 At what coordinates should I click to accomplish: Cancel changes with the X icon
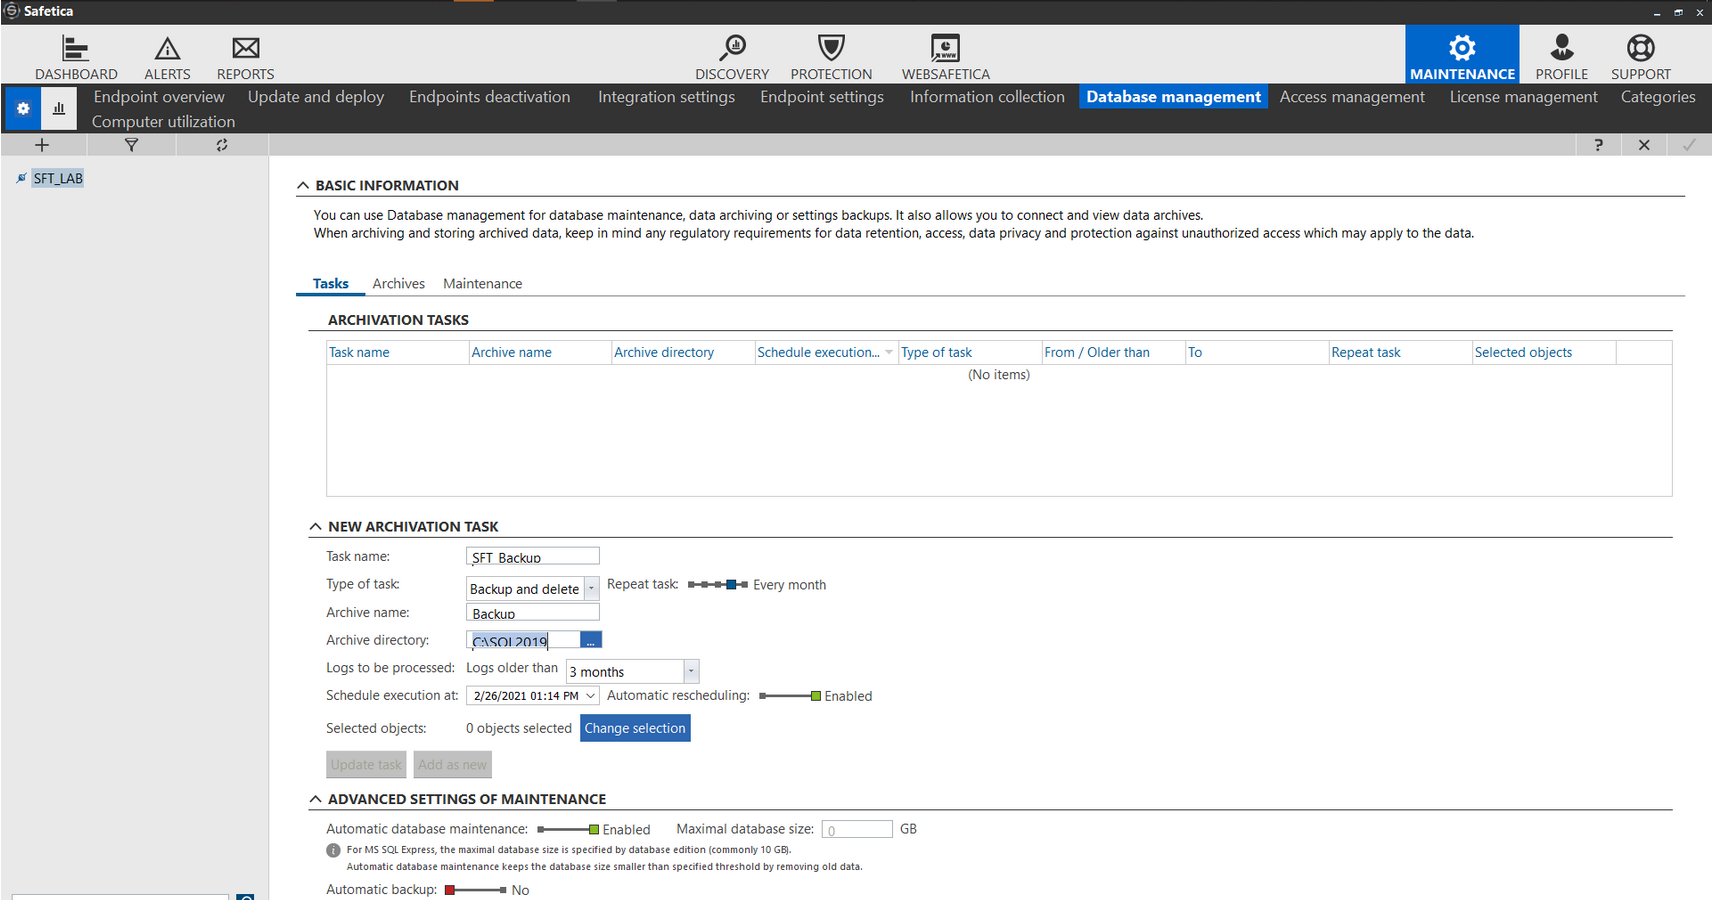pyautogui.click(x=1644, y=145)
